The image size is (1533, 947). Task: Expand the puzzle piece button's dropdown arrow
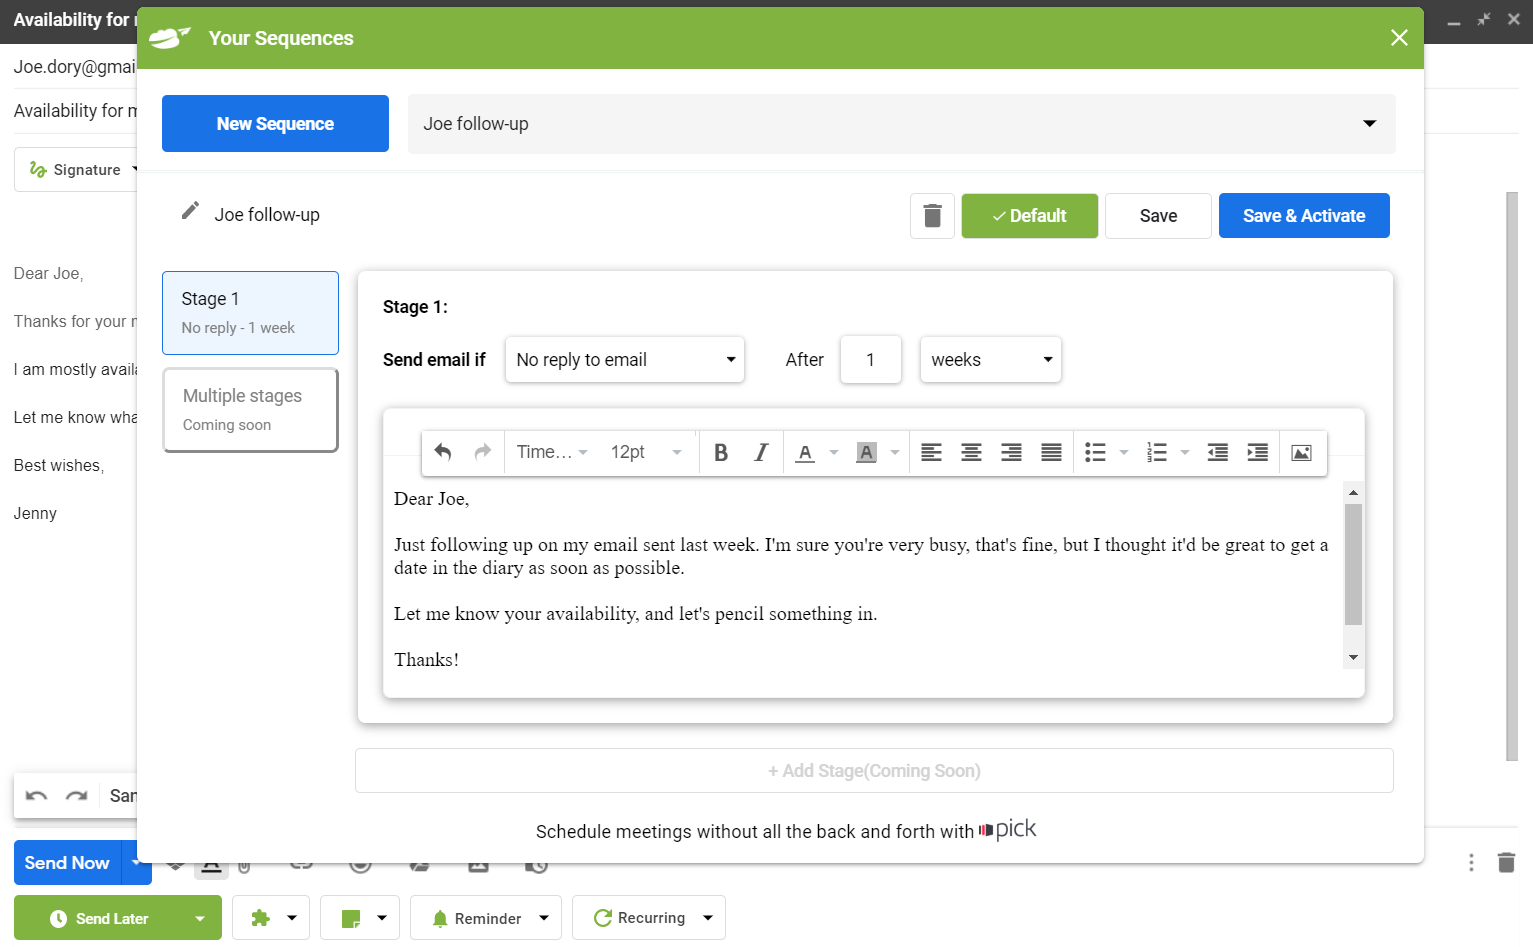[x=292, y=918]
